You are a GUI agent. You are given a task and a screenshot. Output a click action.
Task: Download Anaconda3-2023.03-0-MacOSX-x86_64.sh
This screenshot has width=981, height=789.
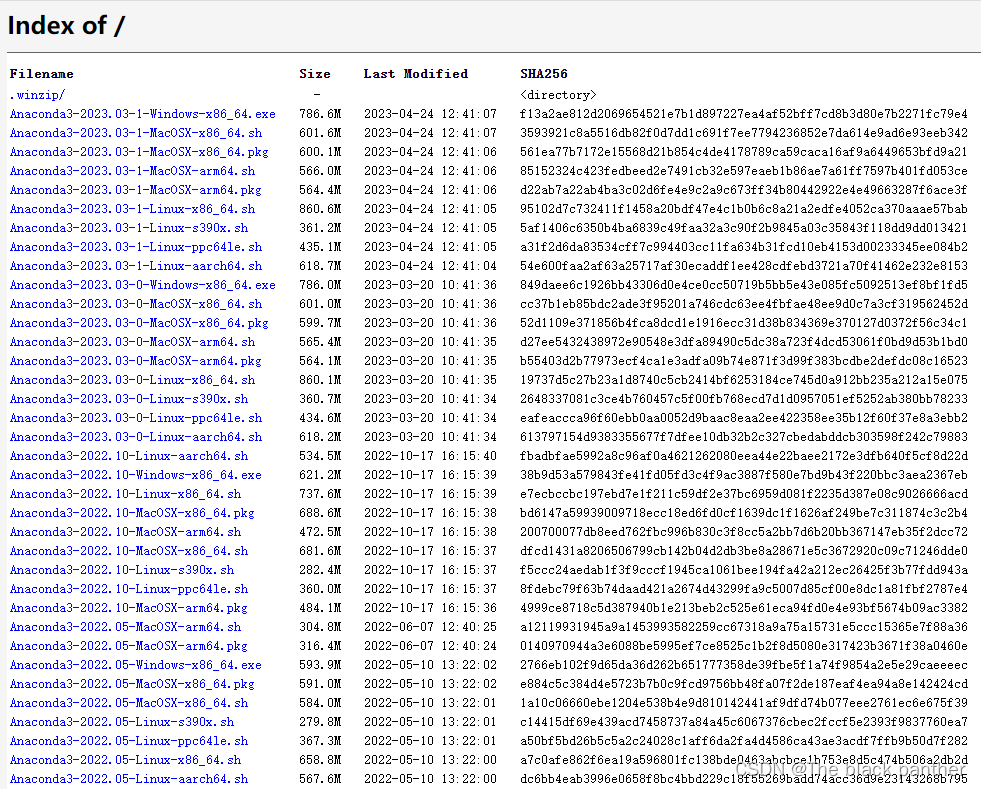coord(136,304)
